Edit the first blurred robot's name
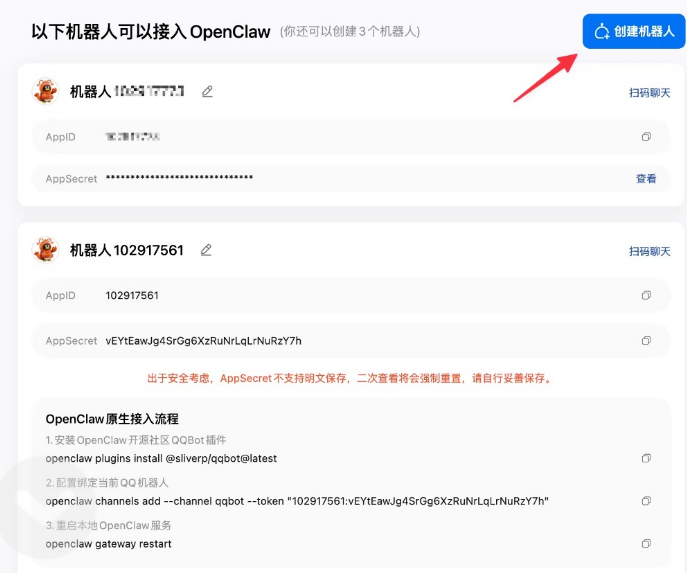687x573 pixels. pos(207,92)
